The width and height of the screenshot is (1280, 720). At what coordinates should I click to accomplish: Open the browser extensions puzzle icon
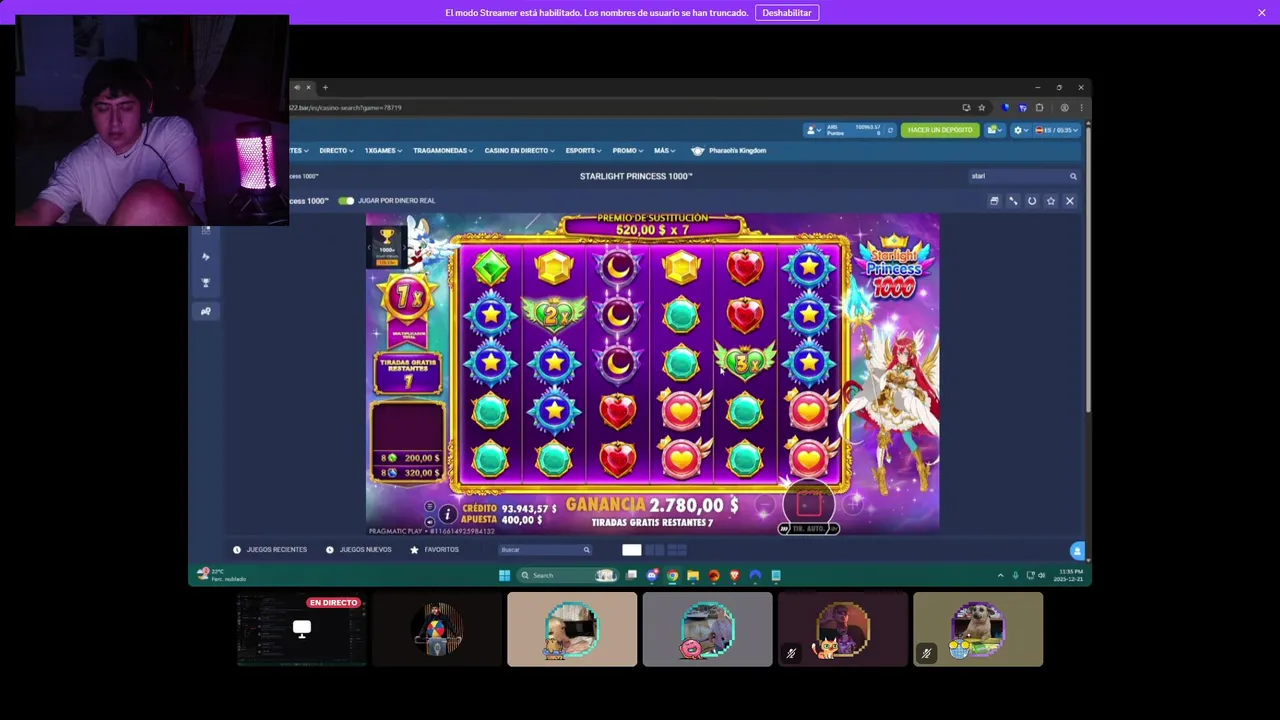1039,108
